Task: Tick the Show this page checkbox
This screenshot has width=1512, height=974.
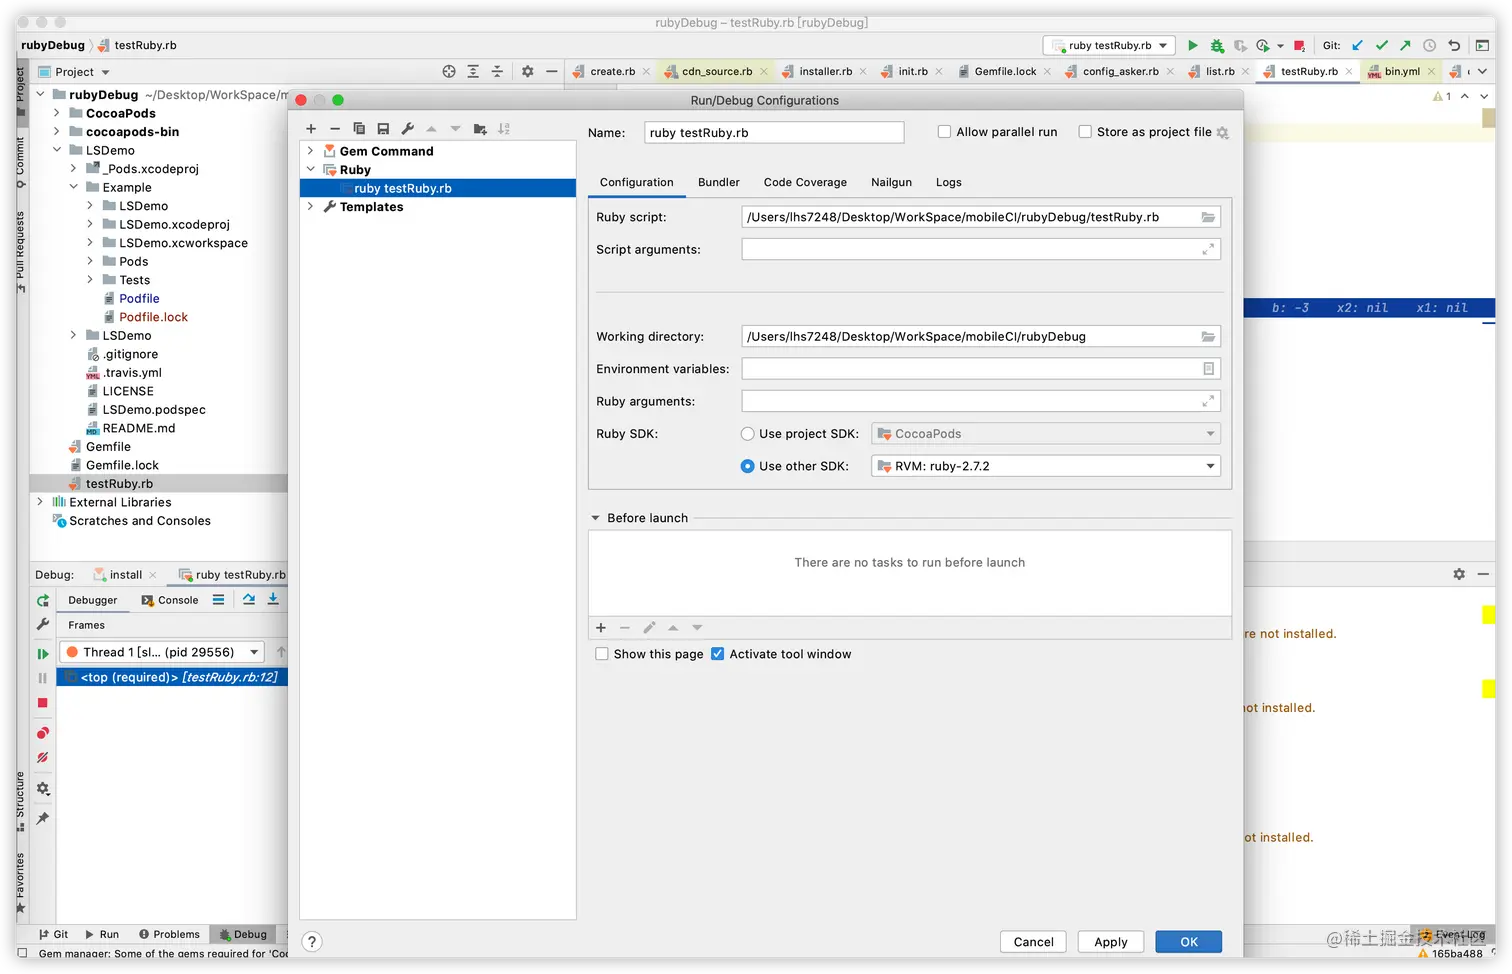Action: 602,654
